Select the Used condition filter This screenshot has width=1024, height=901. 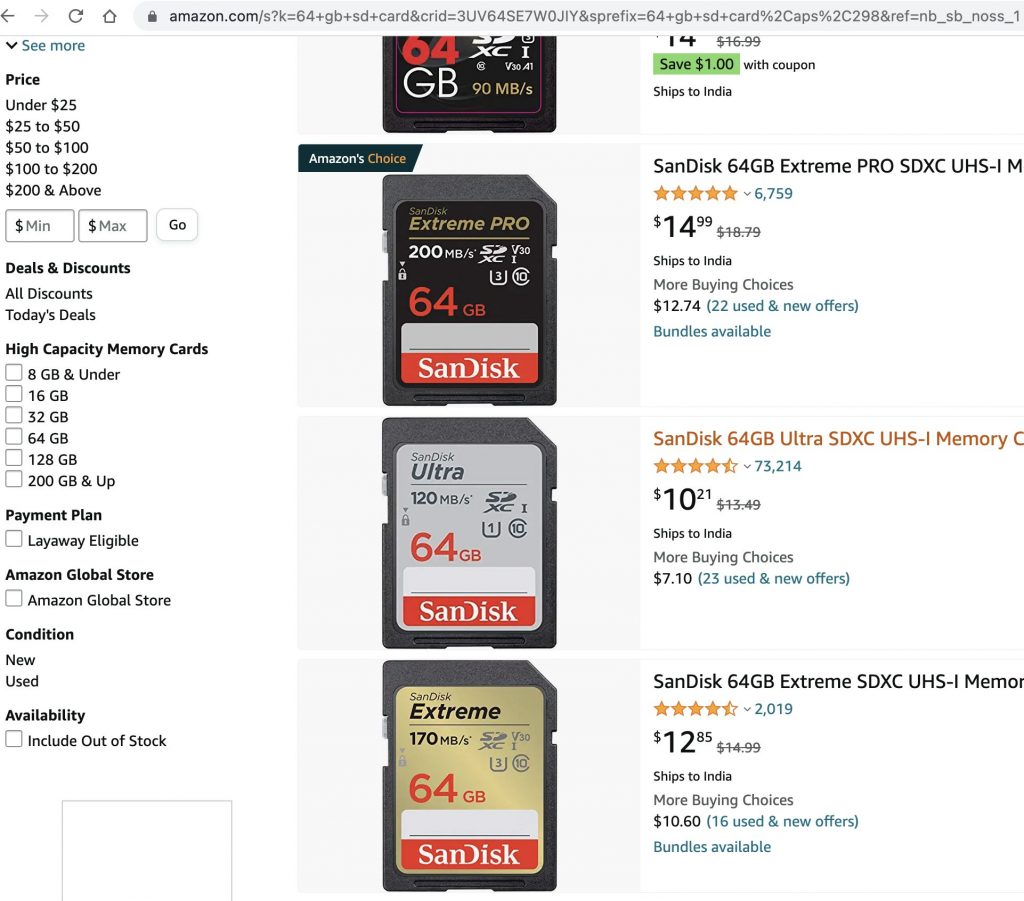[x=22, y=681]
